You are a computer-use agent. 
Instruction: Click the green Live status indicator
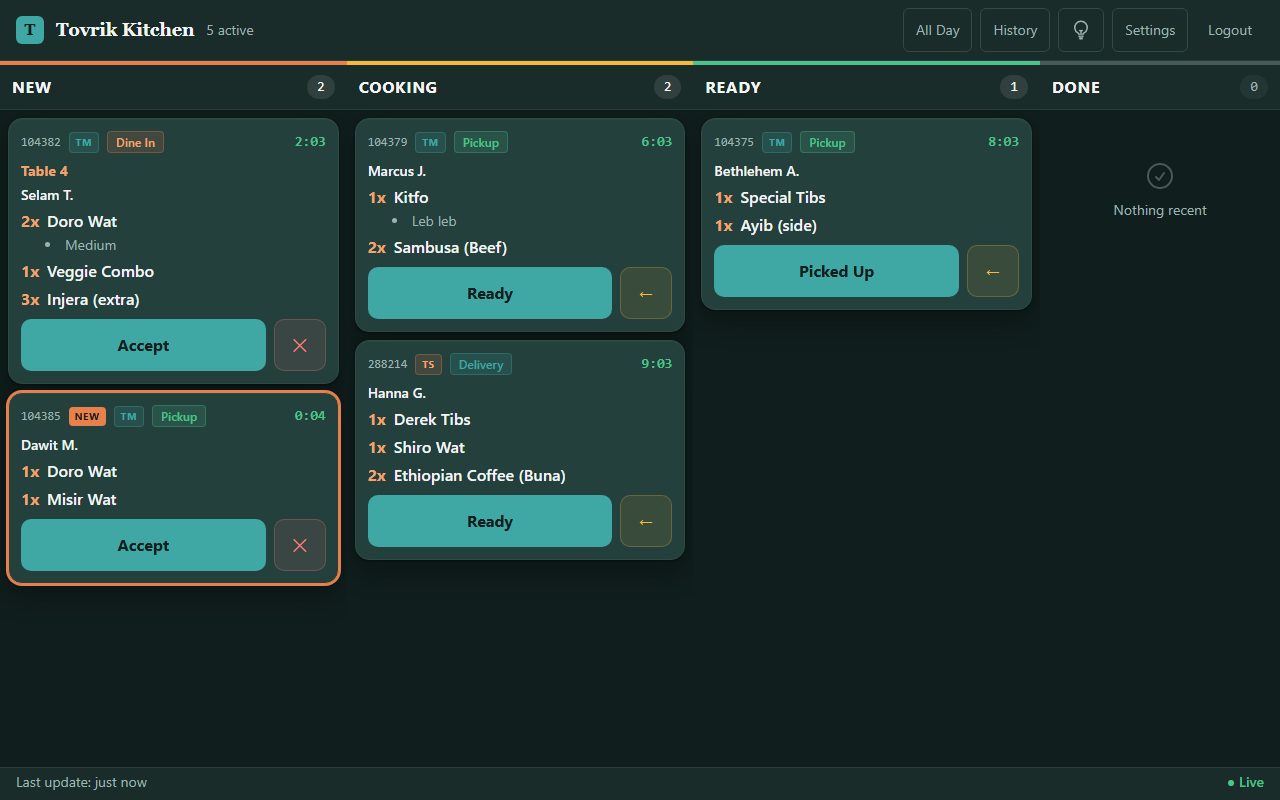1246,783
